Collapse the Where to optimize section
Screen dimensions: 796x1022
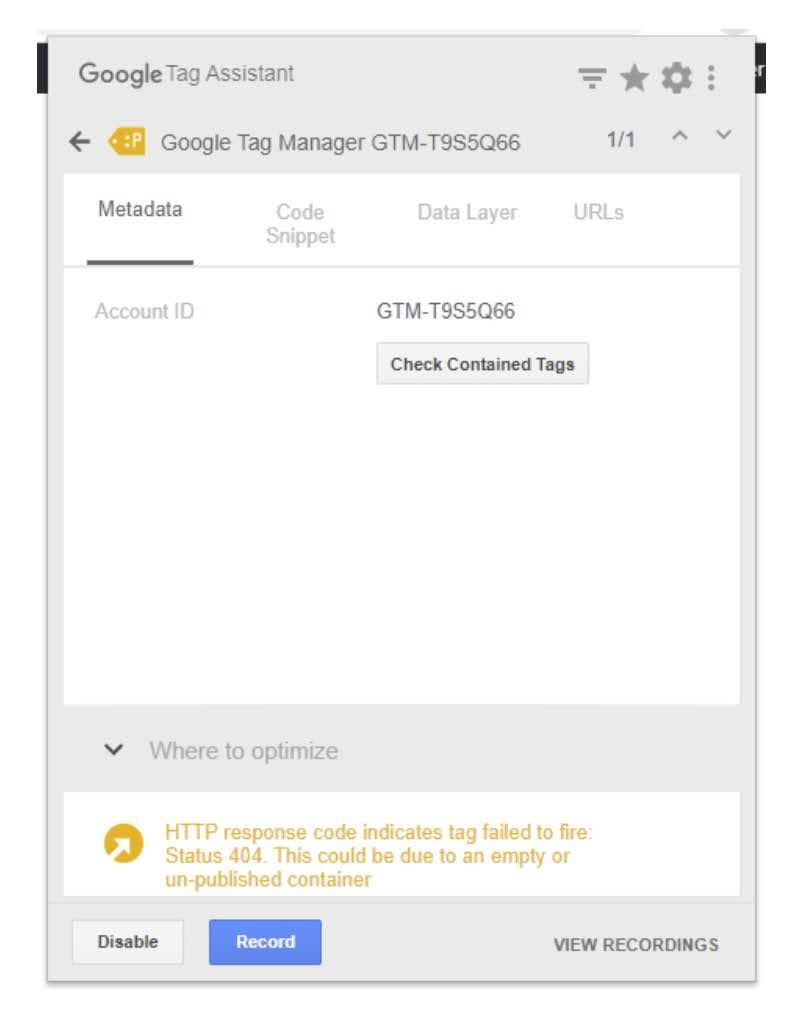click(x=113, y=750)
